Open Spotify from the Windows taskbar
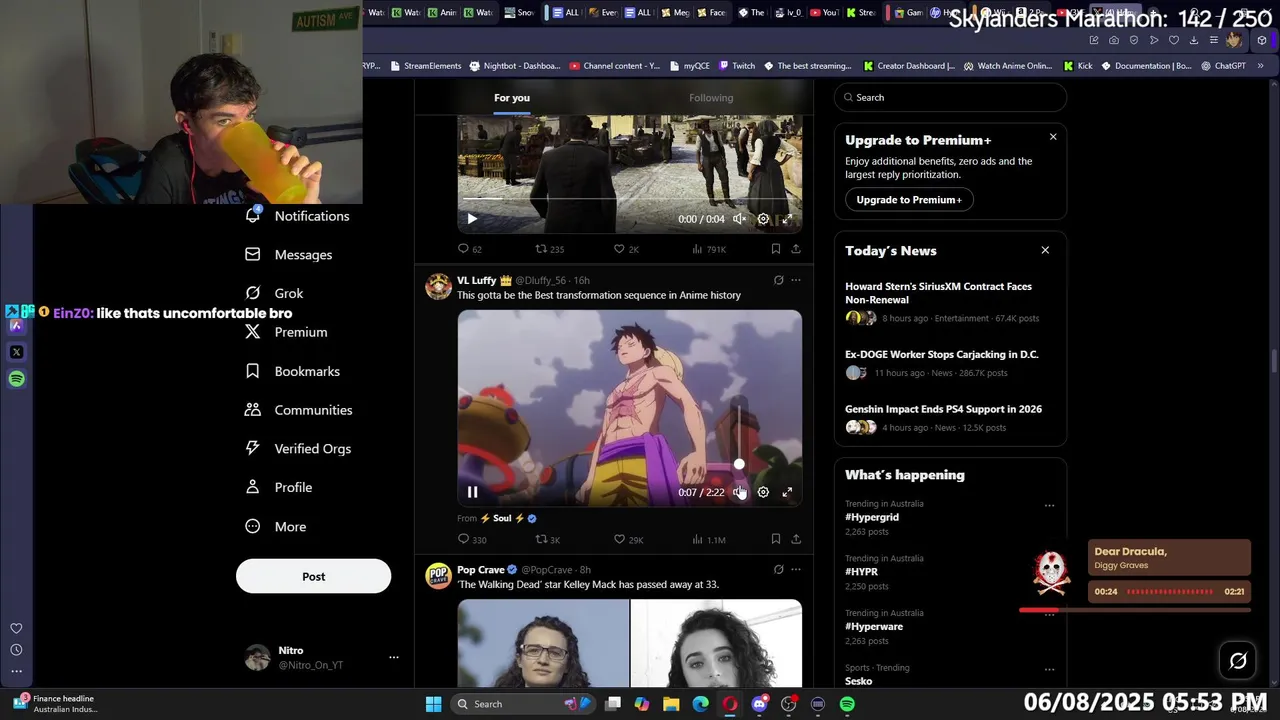 click(x=847, y=704)
